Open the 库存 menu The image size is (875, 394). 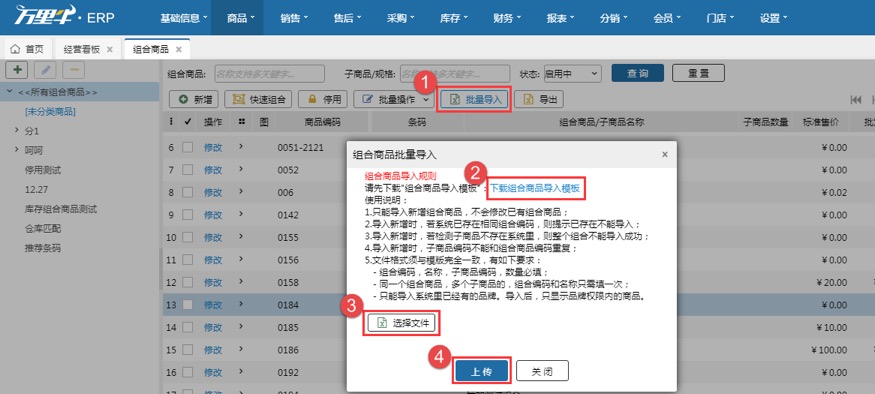pyautogui.click(x=453, y=18)
